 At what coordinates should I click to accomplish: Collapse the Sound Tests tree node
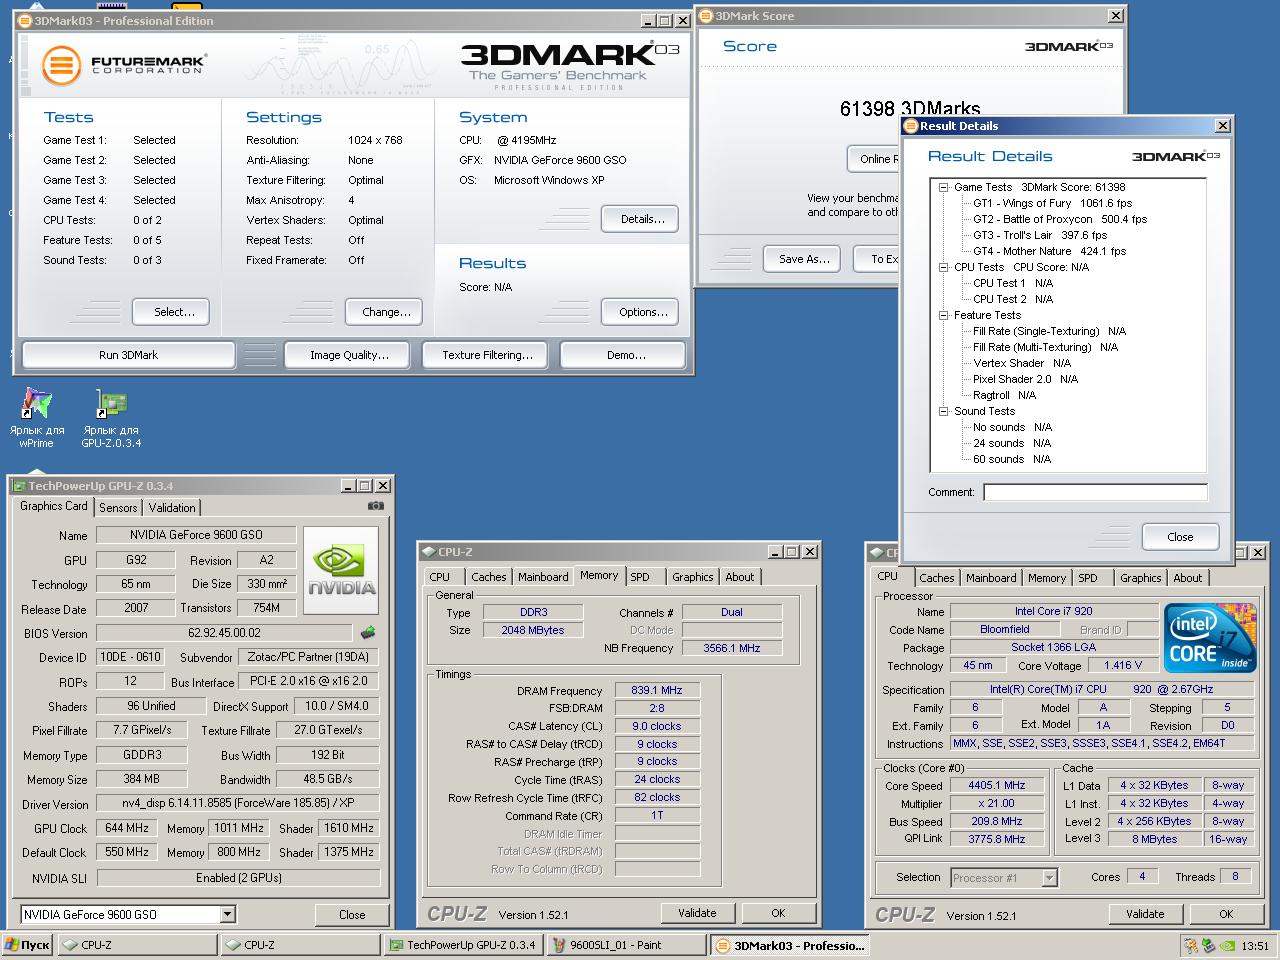tap(943, 411)
